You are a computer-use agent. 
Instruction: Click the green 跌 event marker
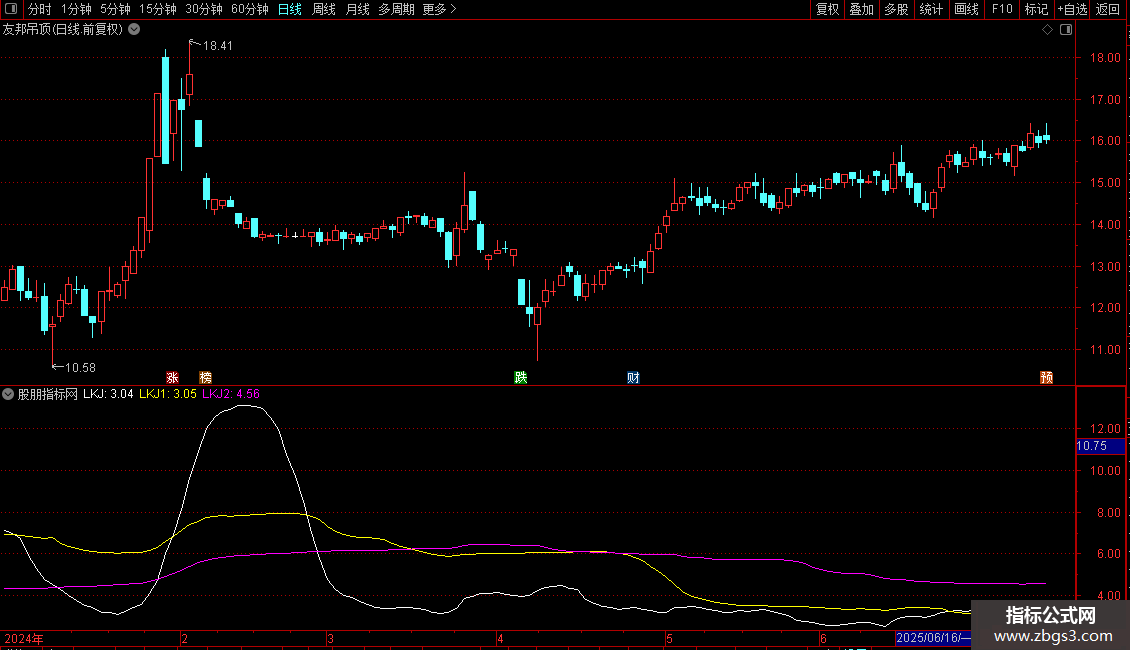(x=520, y=377)
